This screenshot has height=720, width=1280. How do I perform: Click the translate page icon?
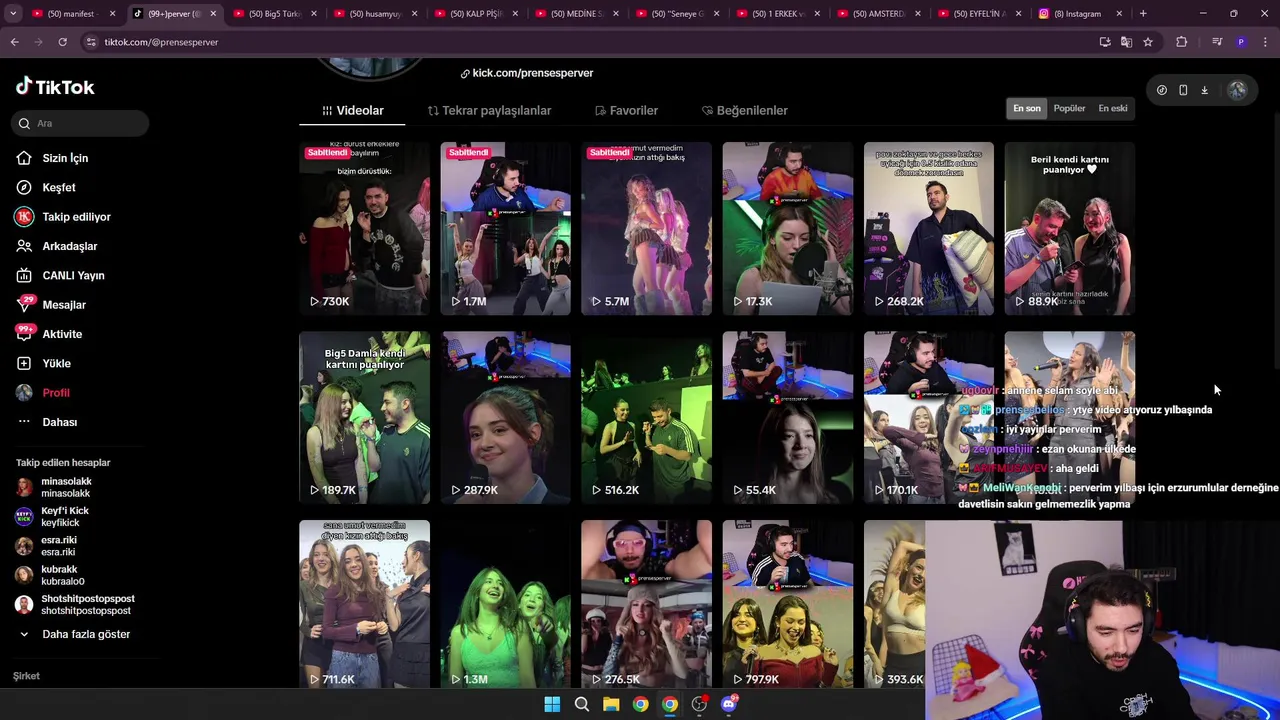click(1126, 42)
